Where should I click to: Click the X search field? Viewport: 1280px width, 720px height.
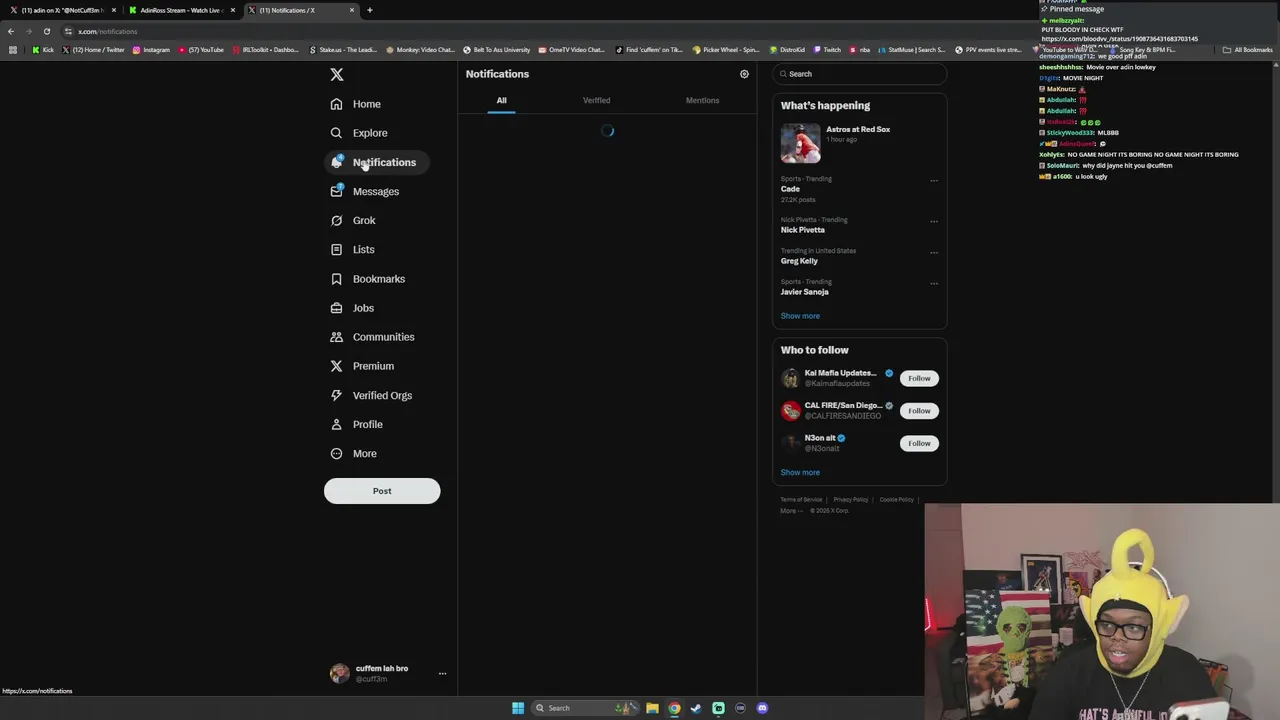(860, 74)
